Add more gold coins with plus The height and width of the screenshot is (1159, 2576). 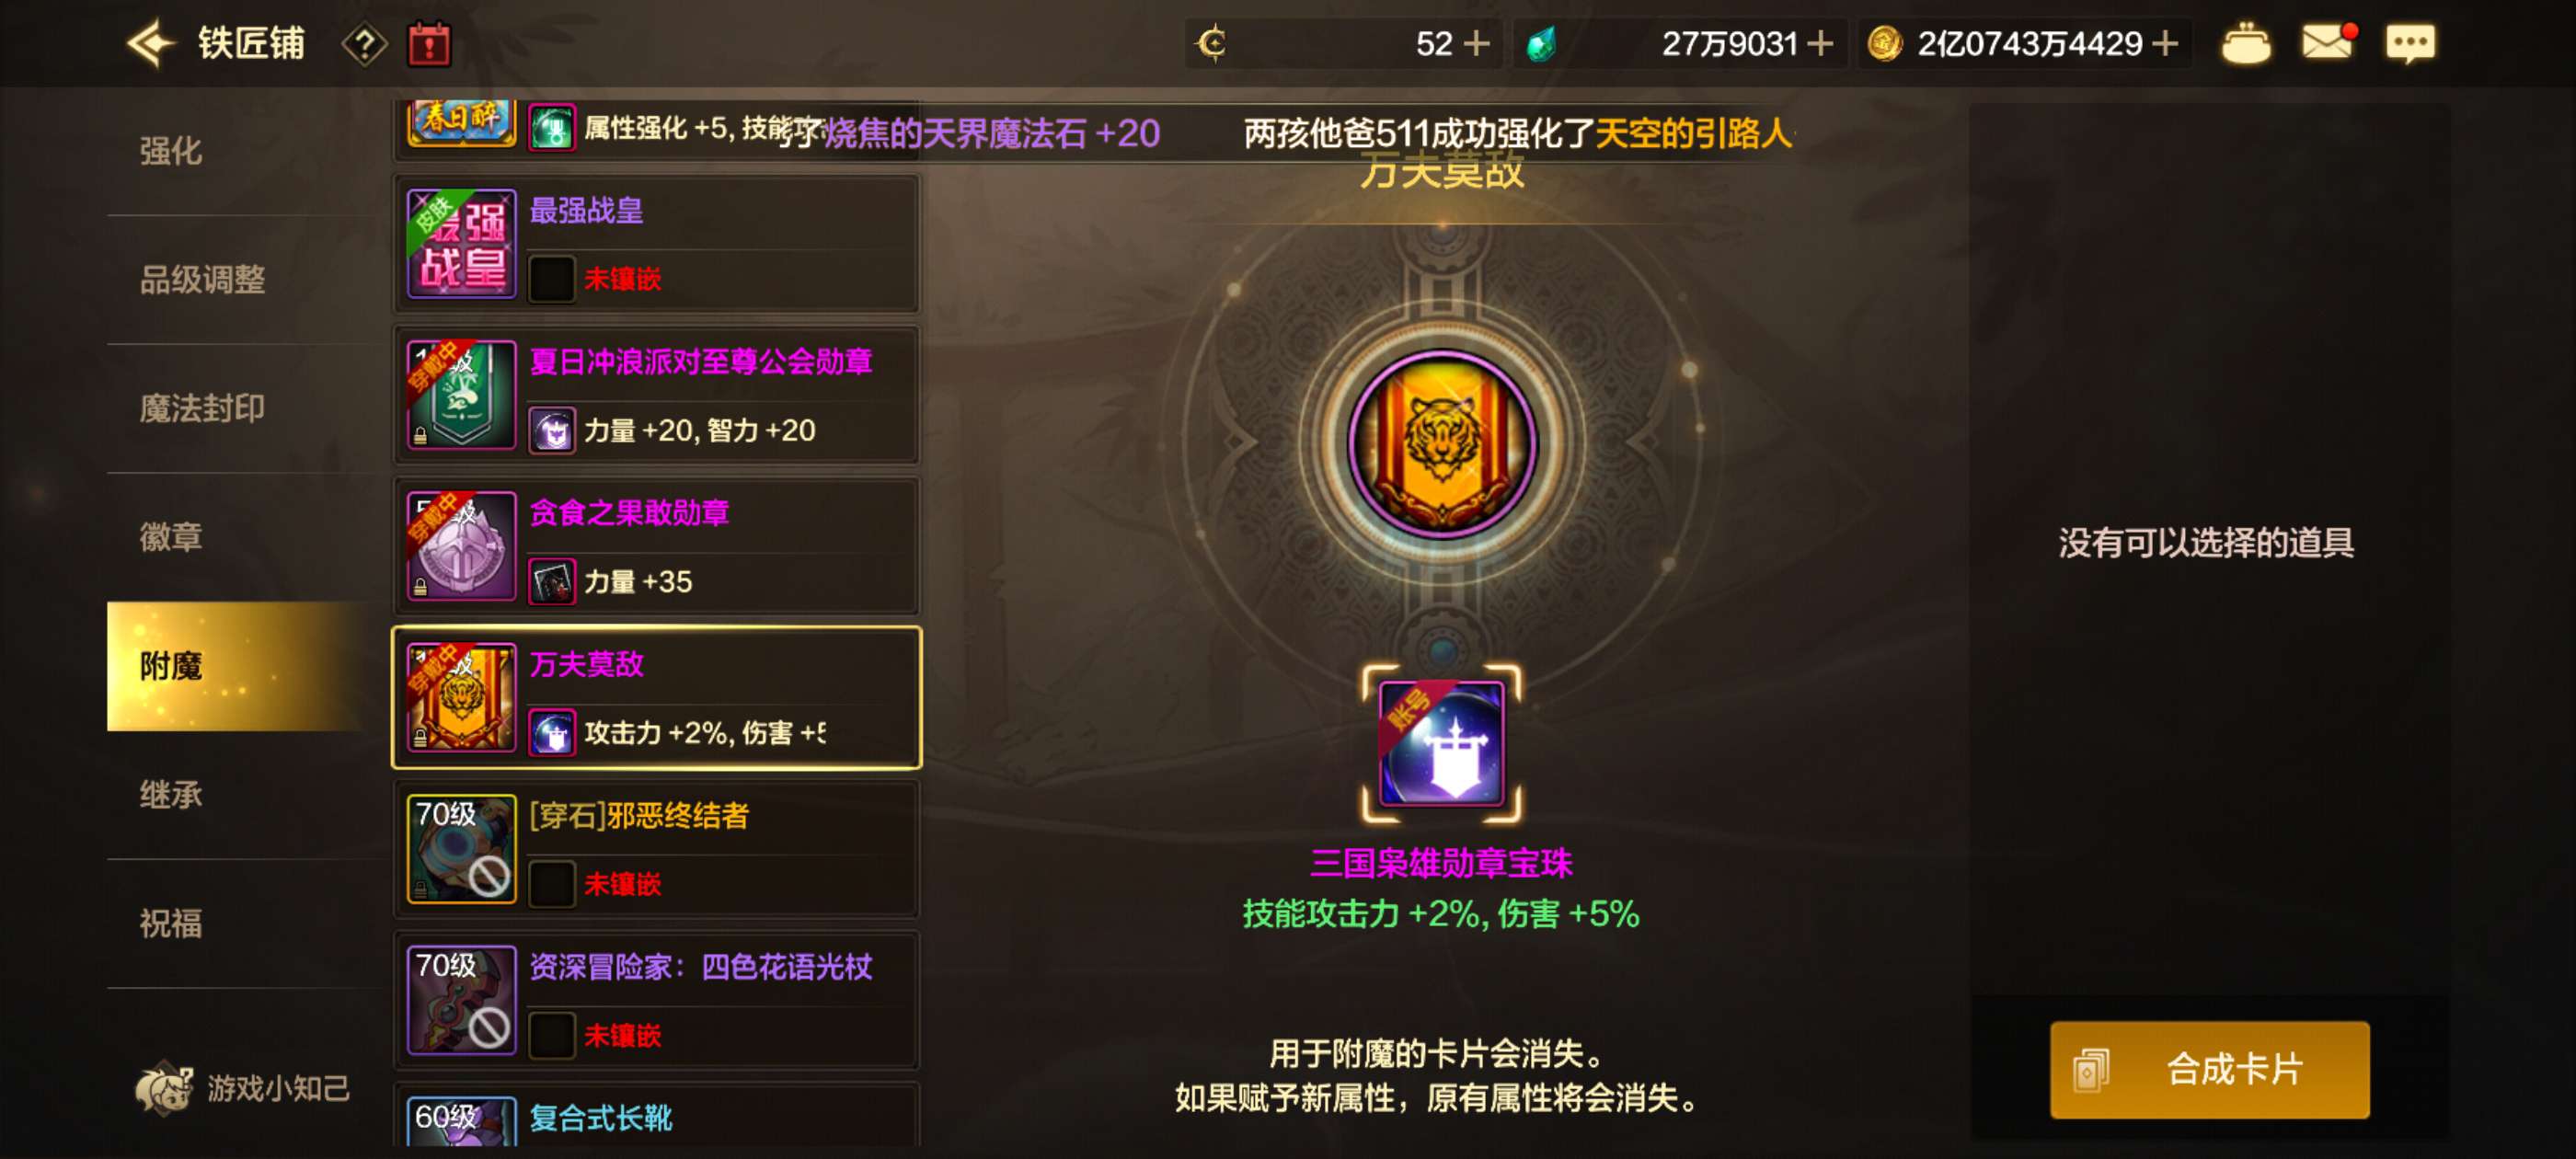coord(2164,43)
